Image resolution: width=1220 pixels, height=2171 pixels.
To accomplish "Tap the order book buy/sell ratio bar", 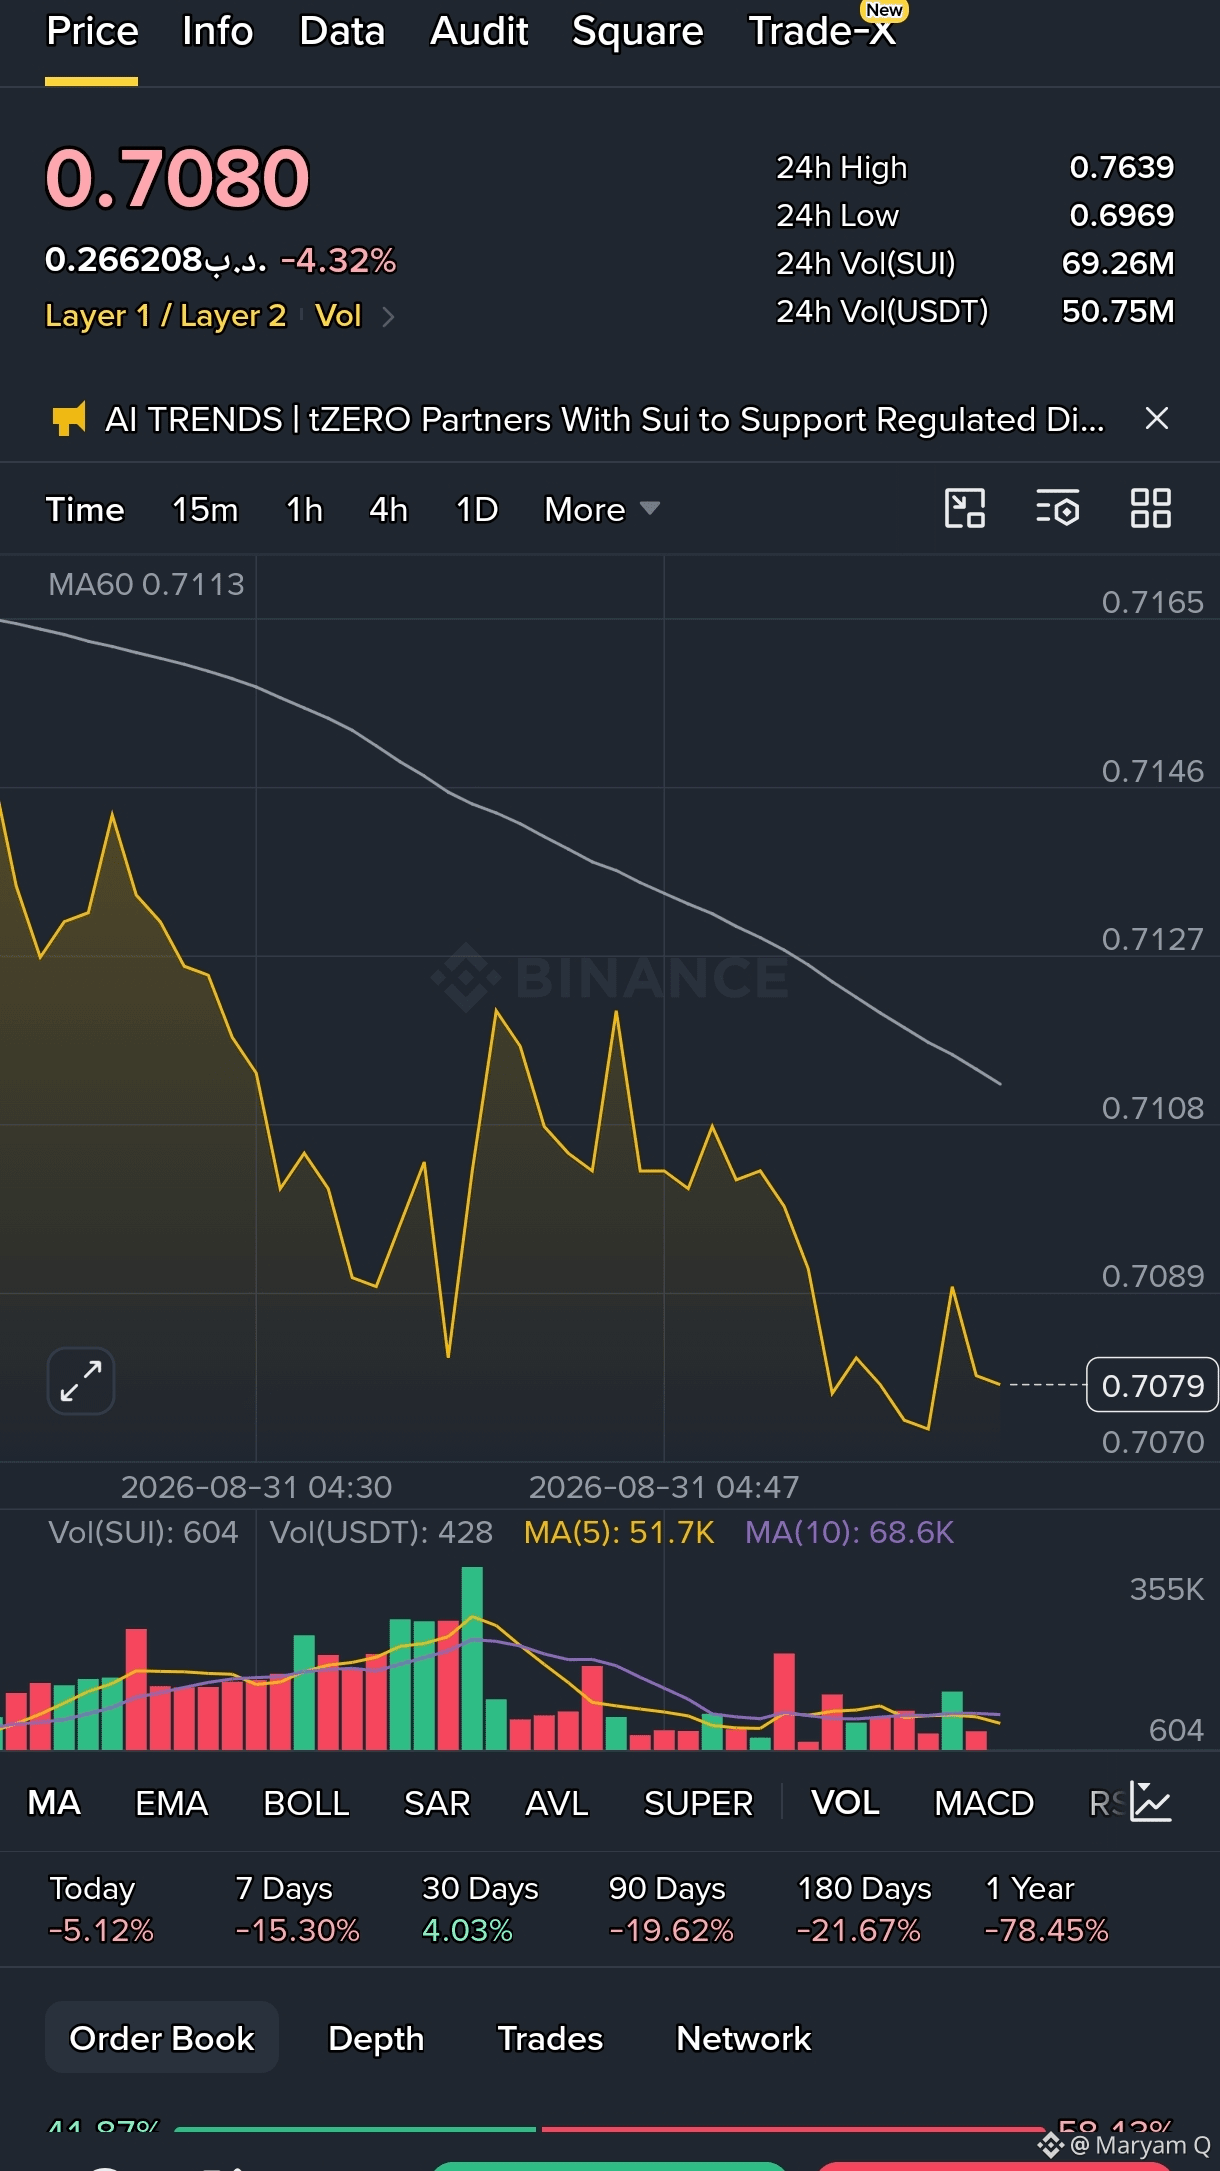I will (x=610, y=2129).
